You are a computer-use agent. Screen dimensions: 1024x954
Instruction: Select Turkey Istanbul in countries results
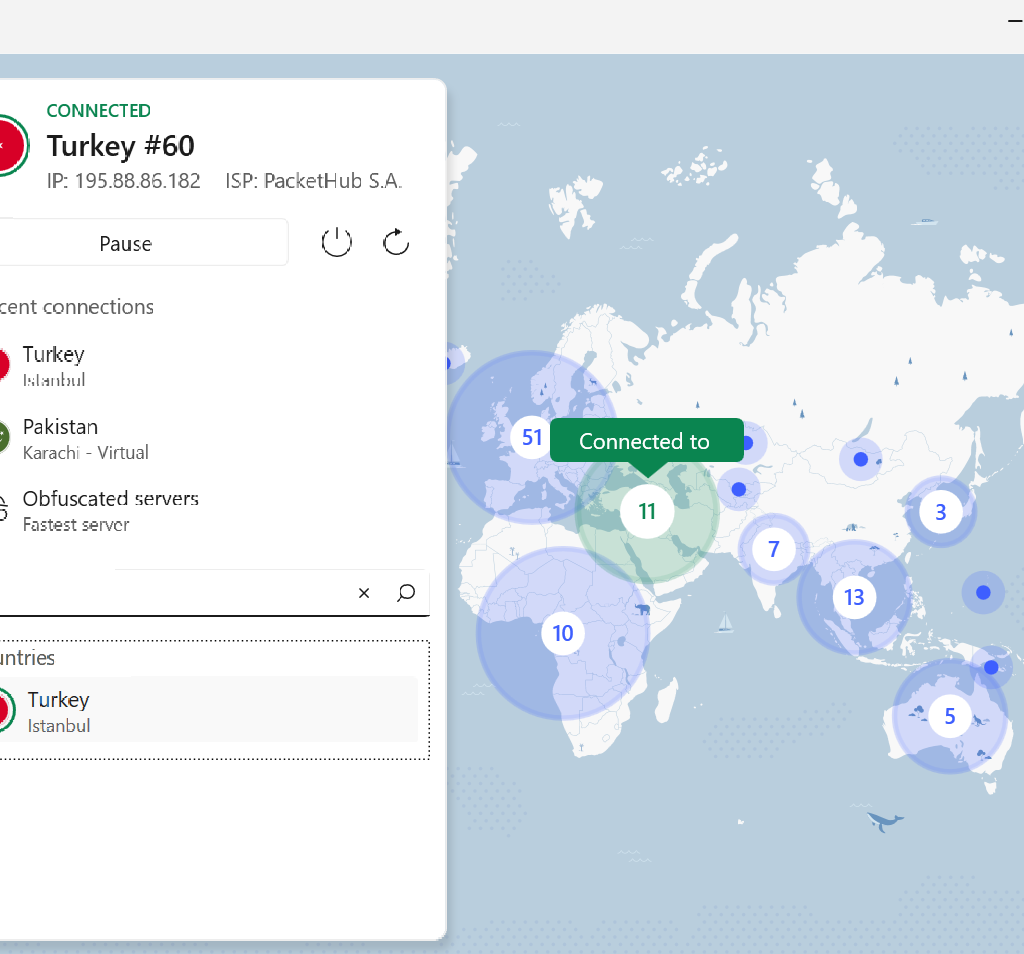click(x=208, y=710)
